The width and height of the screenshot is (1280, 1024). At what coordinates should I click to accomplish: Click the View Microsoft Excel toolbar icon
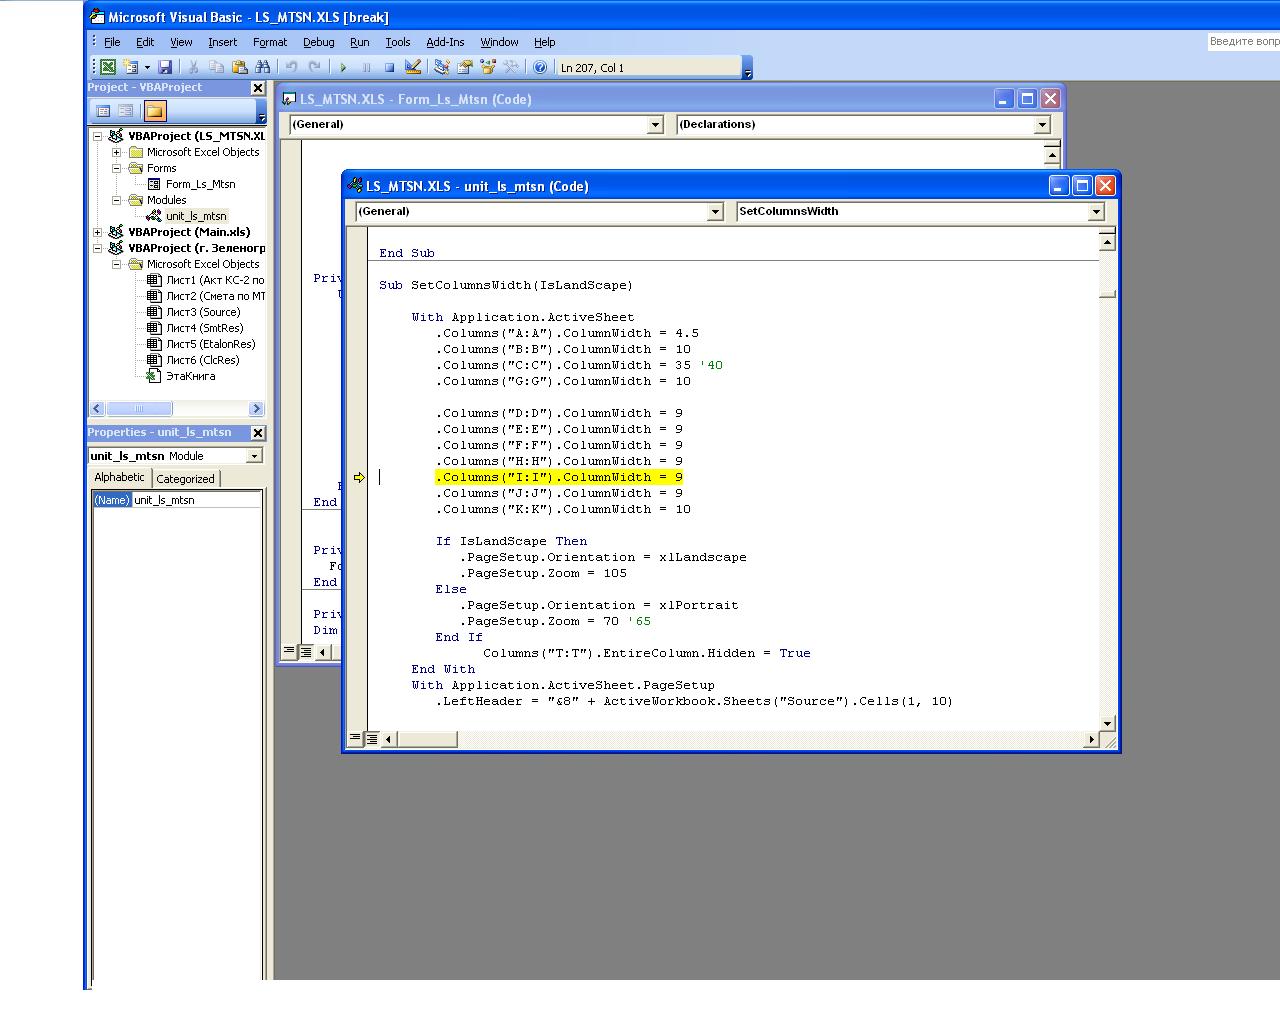click(107, 67)
